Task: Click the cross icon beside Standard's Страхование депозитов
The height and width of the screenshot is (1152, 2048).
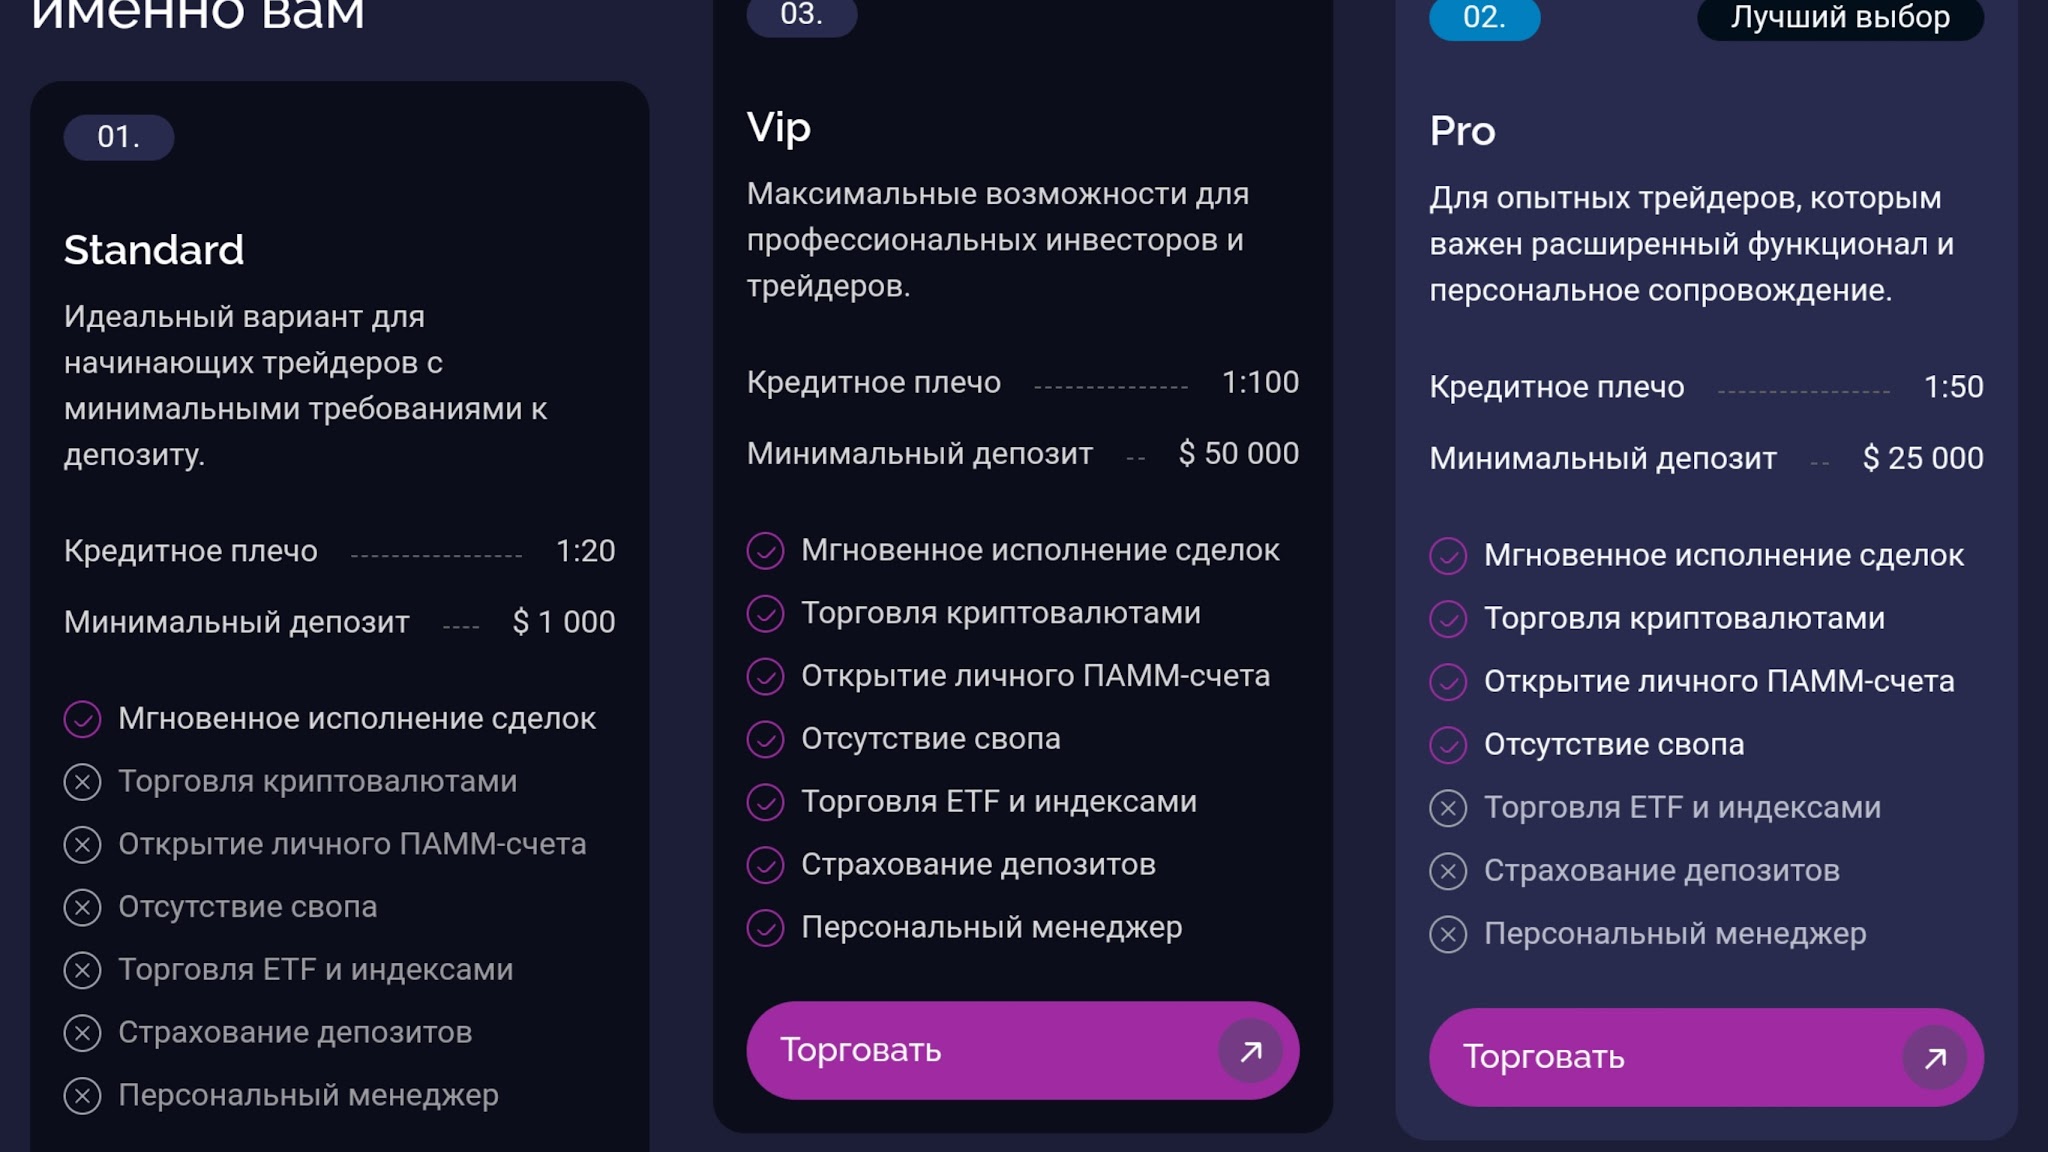Action: 82,1033
